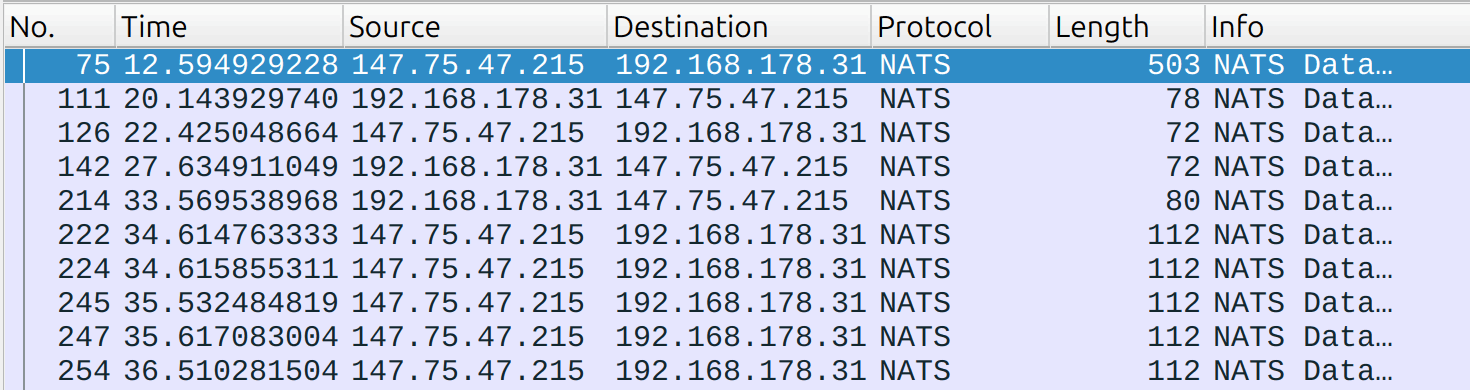Click Protocol NATS in packet 222 row
Viewport: 1470px width, 390px height.
click(x=915, y=235)
